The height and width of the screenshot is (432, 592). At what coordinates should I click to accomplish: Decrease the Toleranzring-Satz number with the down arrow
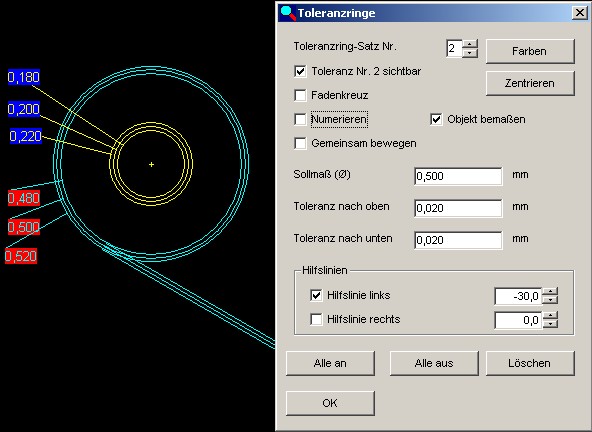470,53
